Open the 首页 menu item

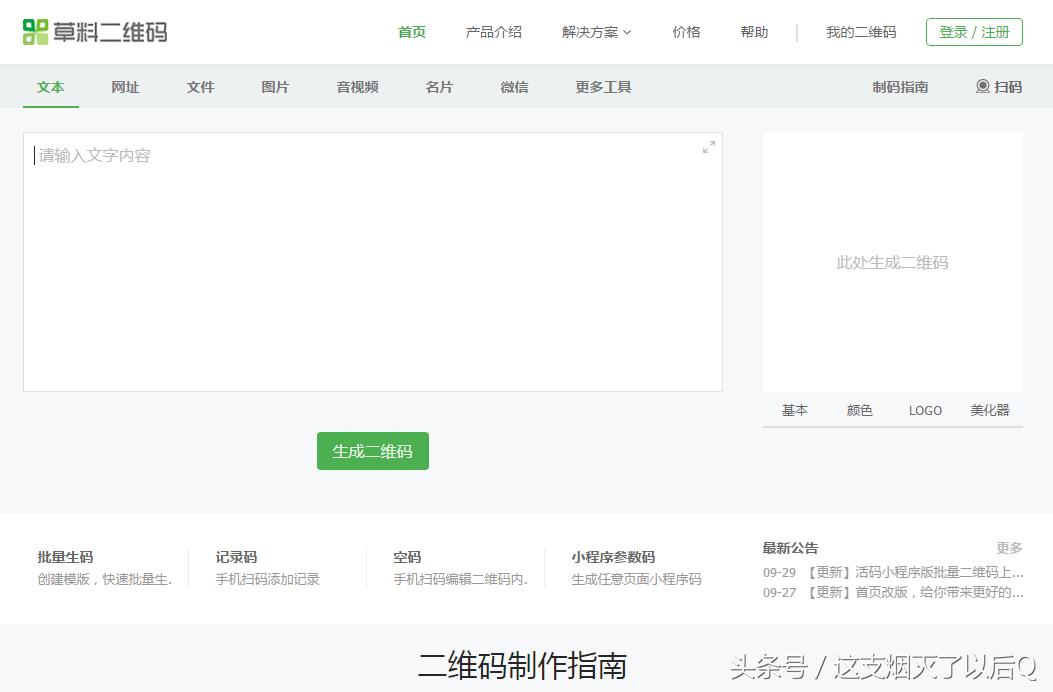point(411,31)
